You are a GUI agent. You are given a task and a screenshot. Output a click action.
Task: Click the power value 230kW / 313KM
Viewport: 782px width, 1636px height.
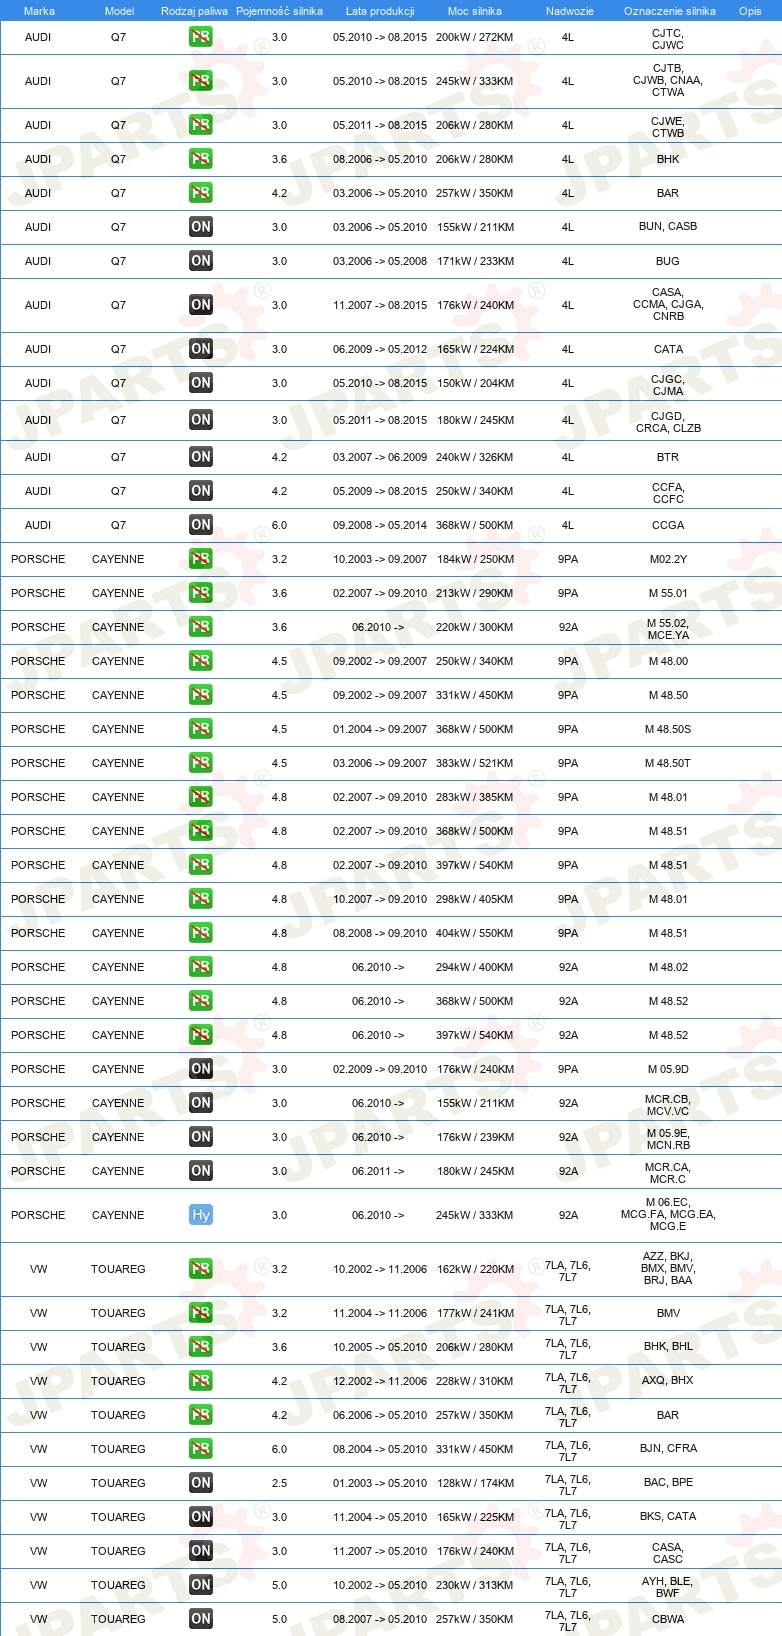pyautogui.click(x=475, y=1585)
